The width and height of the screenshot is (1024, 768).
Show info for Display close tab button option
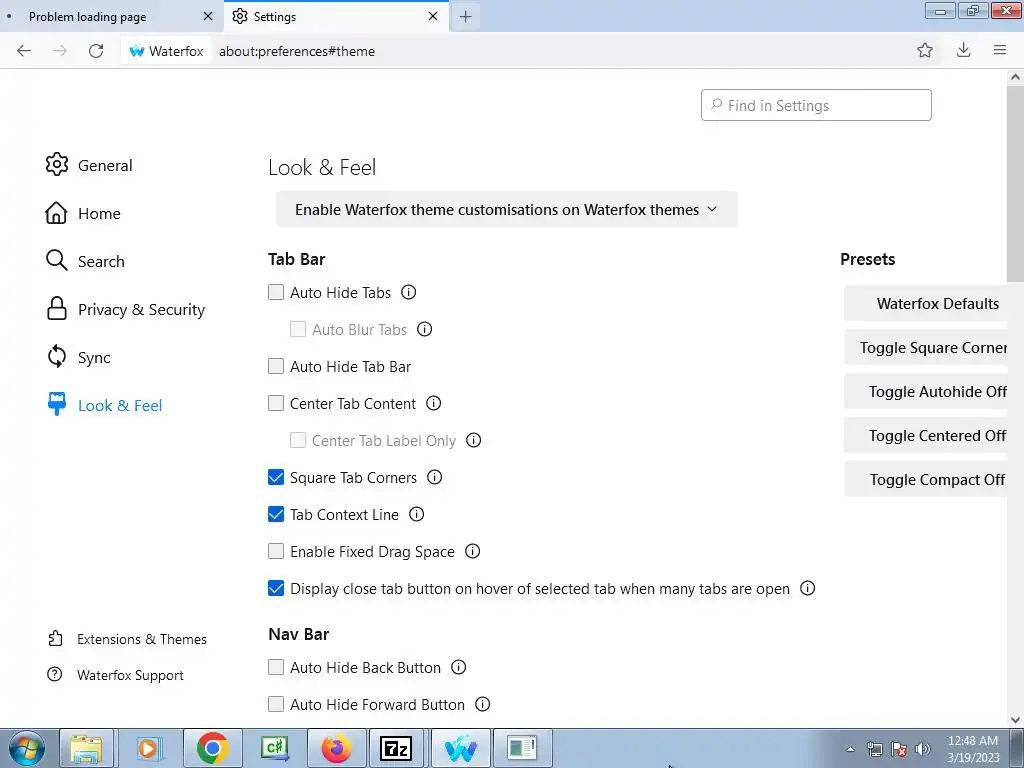[808, 588]
